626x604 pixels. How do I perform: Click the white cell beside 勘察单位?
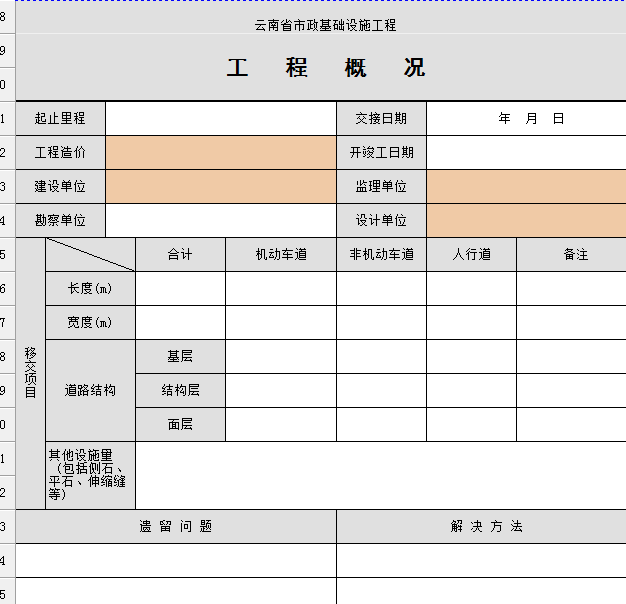(220, 220)
